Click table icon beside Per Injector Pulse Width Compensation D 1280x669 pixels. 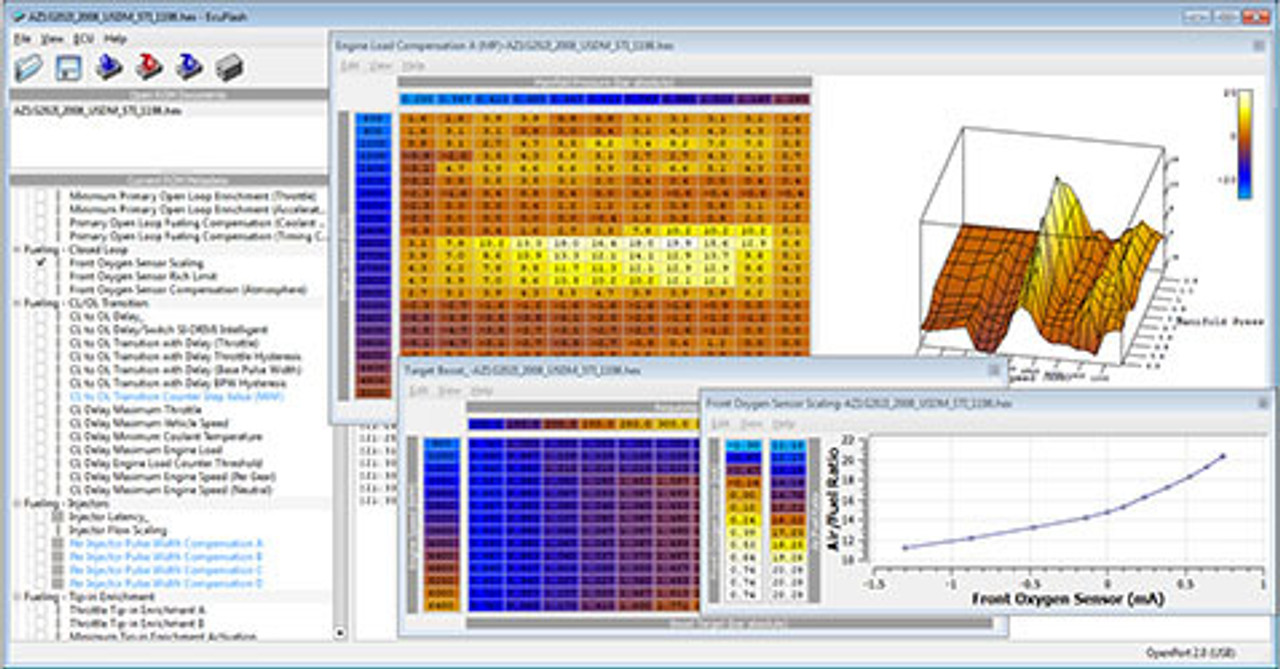coord(58,583)
